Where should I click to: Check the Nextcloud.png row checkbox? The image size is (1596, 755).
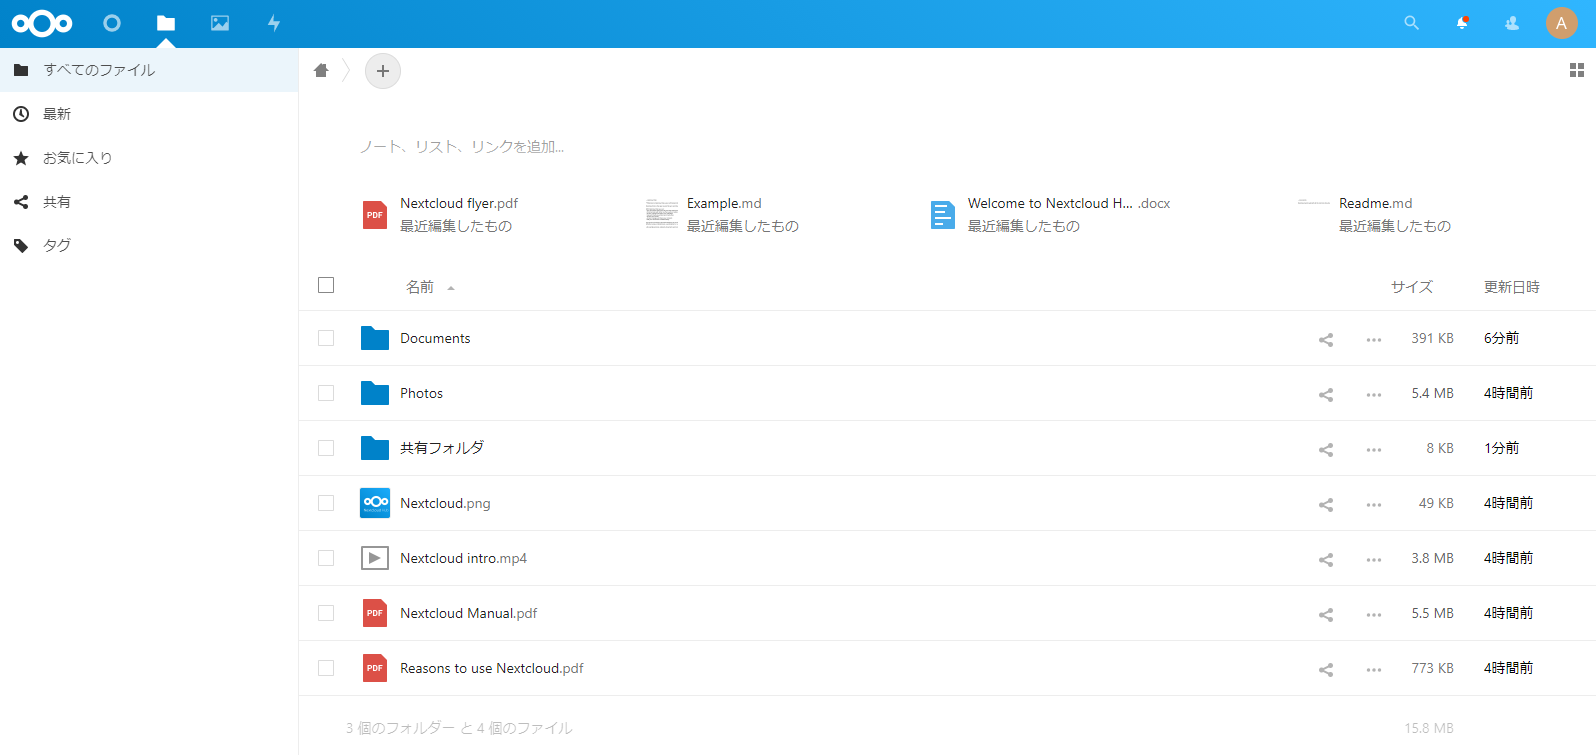326,503
